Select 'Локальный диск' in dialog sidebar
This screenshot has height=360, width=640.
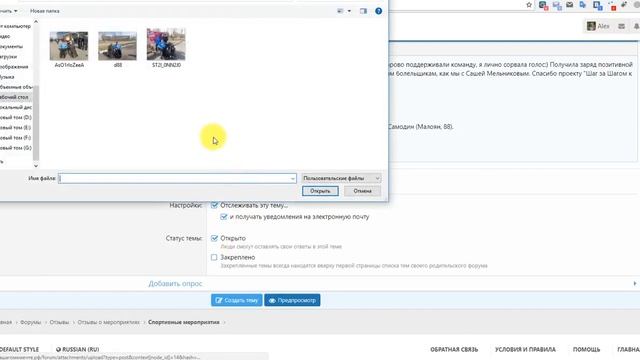(16, 107)
